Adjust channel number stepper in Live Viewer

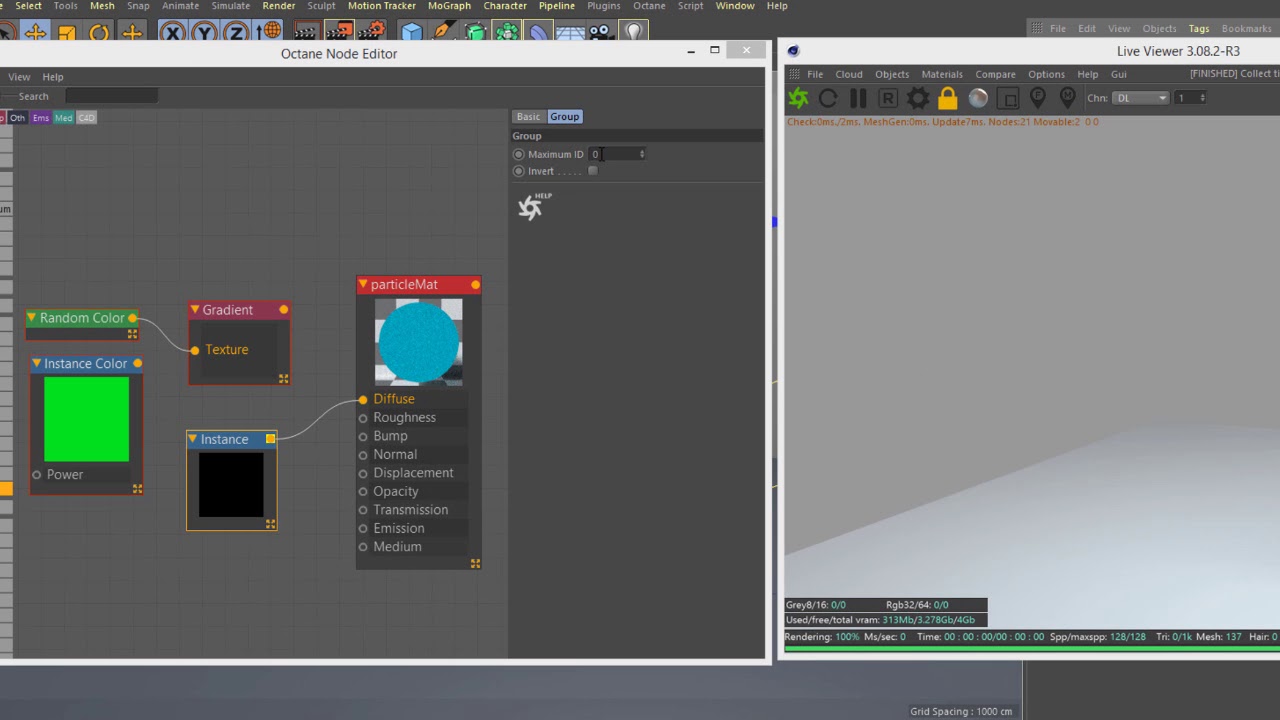1202,98
